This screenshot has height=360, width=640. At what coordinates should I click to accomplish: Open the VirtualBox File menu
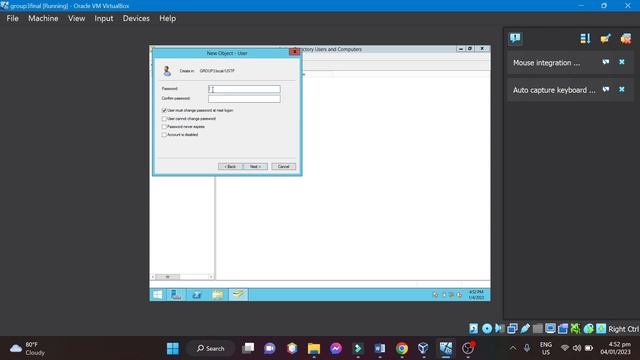(12, 18)
